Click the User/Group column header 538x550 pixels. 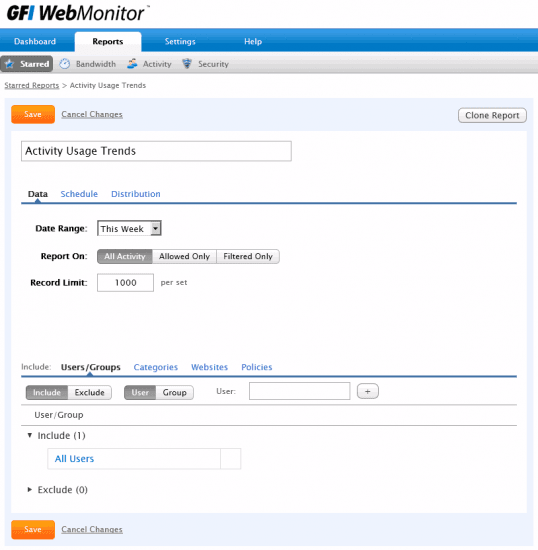tap(59, 415)
